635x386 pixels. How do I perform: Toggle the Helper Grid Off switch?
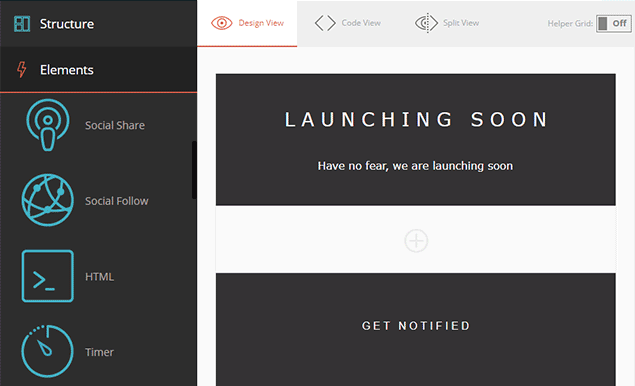614,24
